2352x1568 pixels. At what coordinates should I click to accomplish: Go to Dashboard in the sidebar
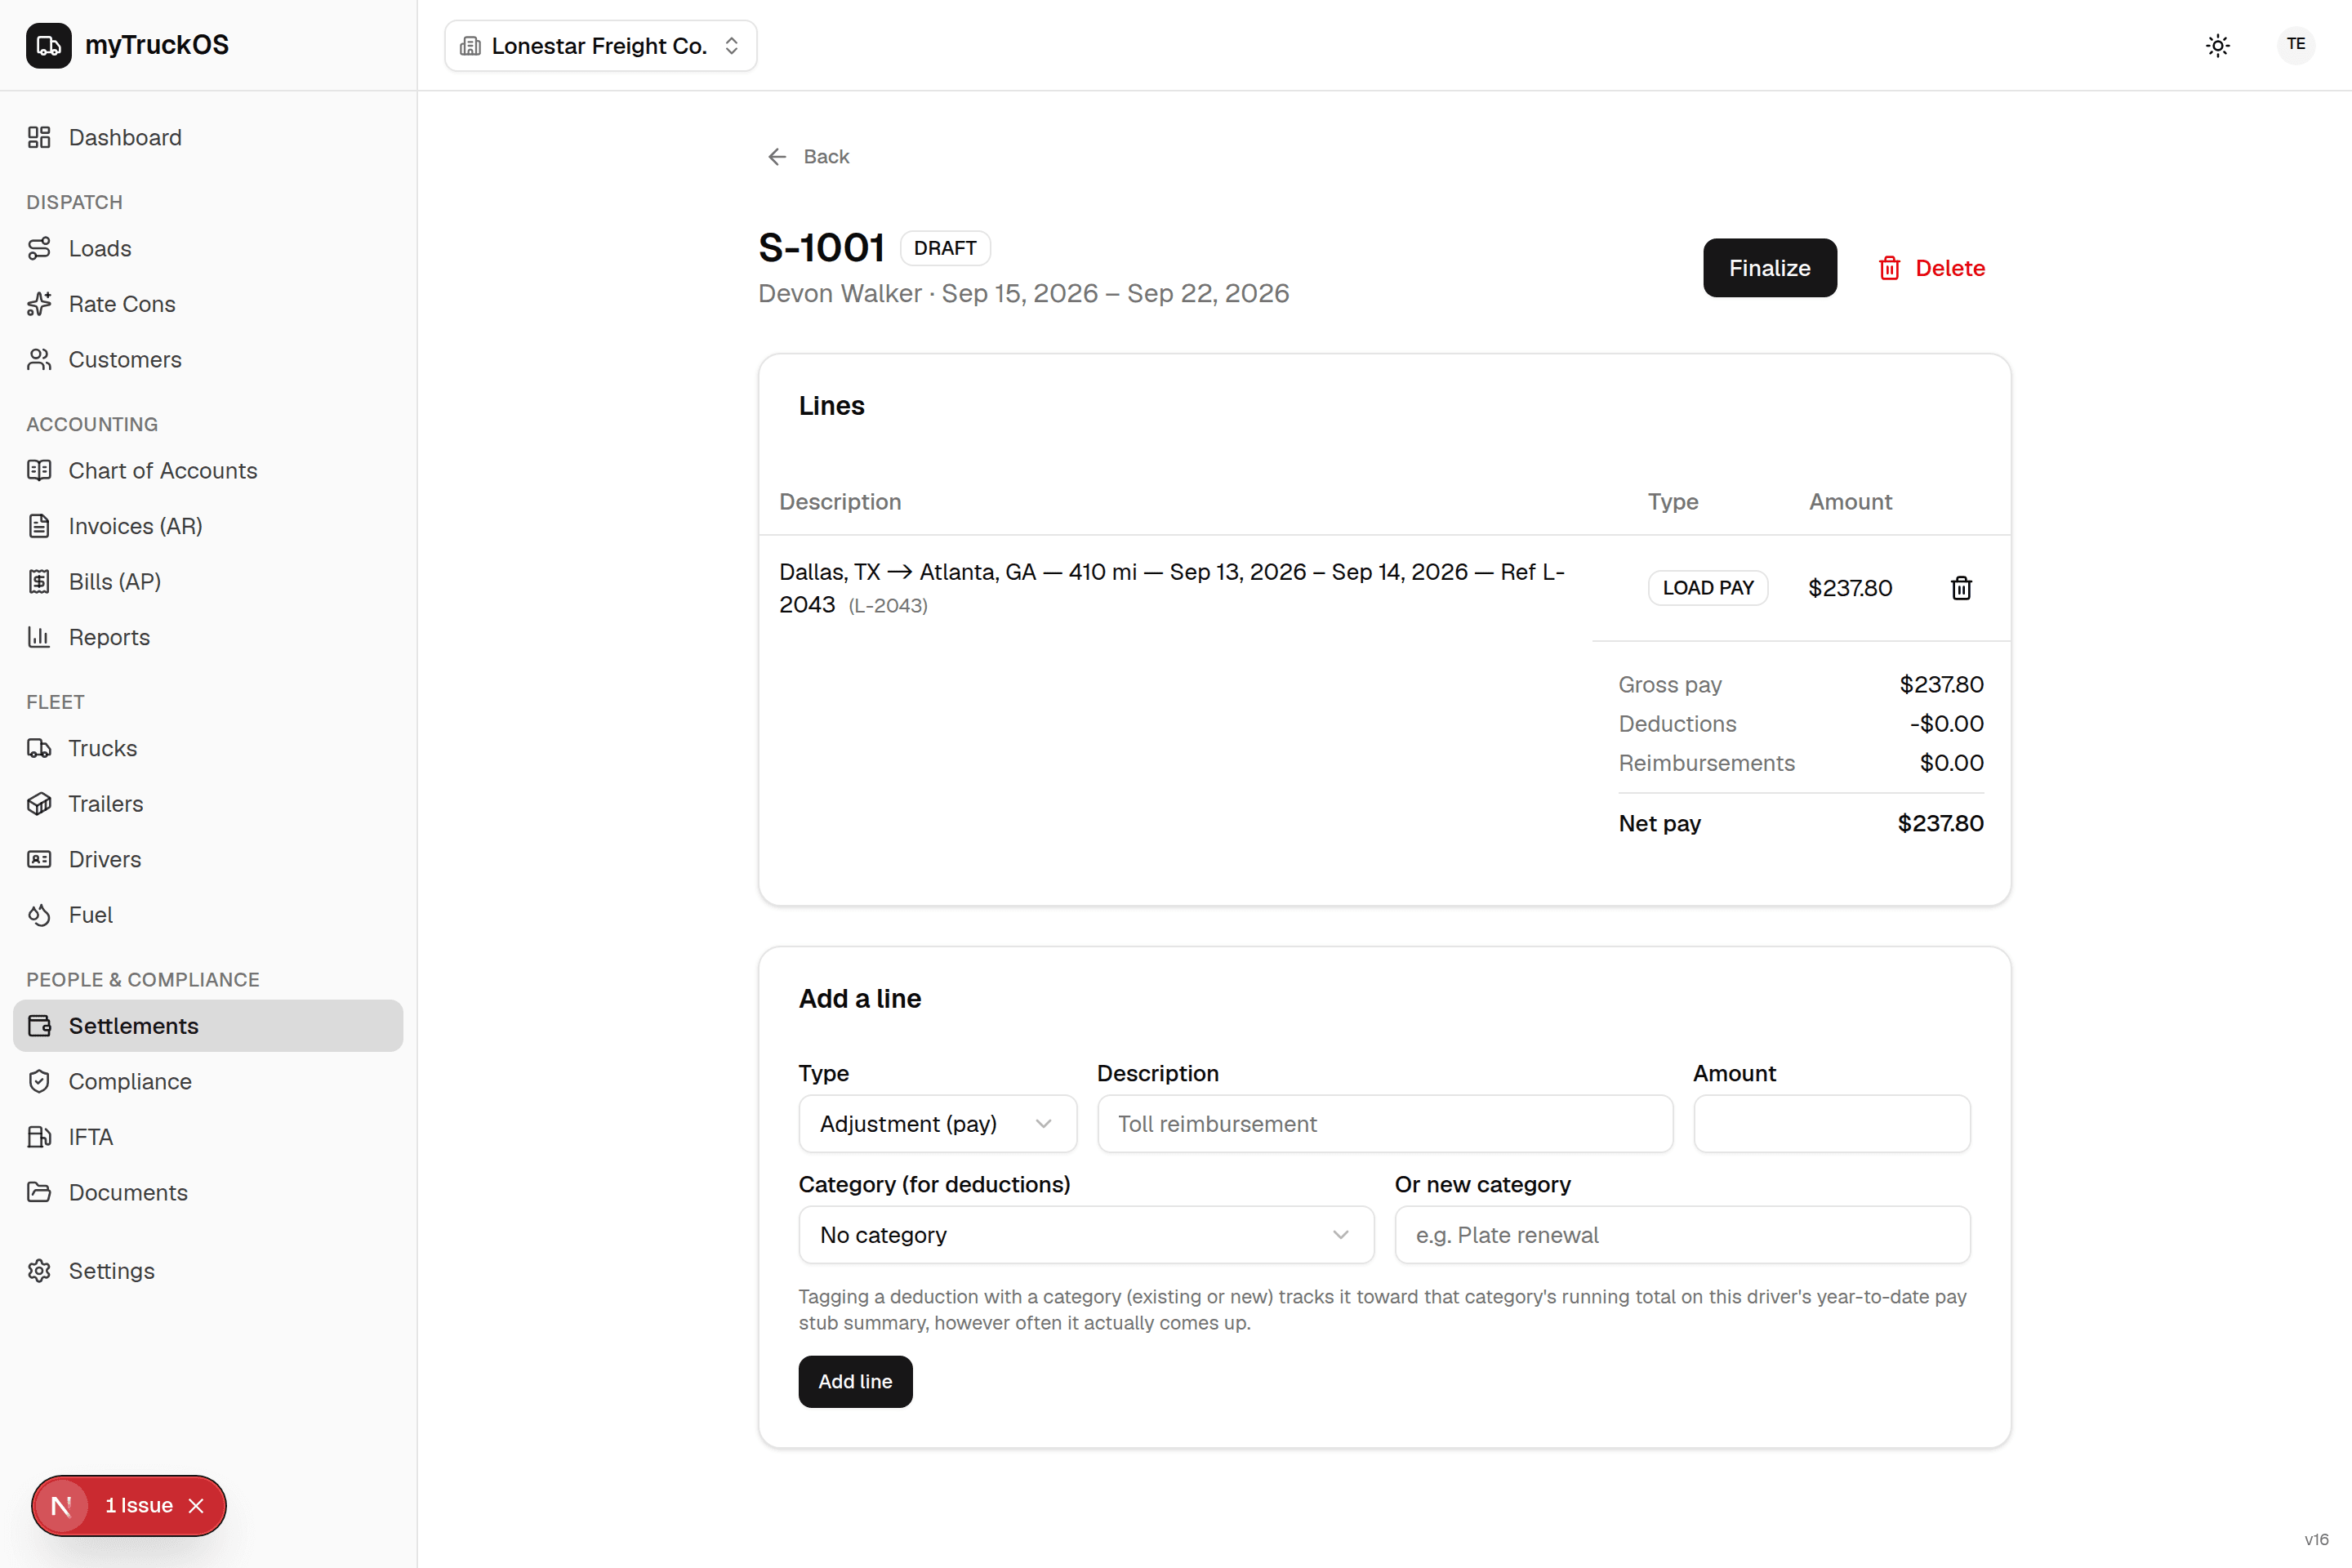[207, 137]
